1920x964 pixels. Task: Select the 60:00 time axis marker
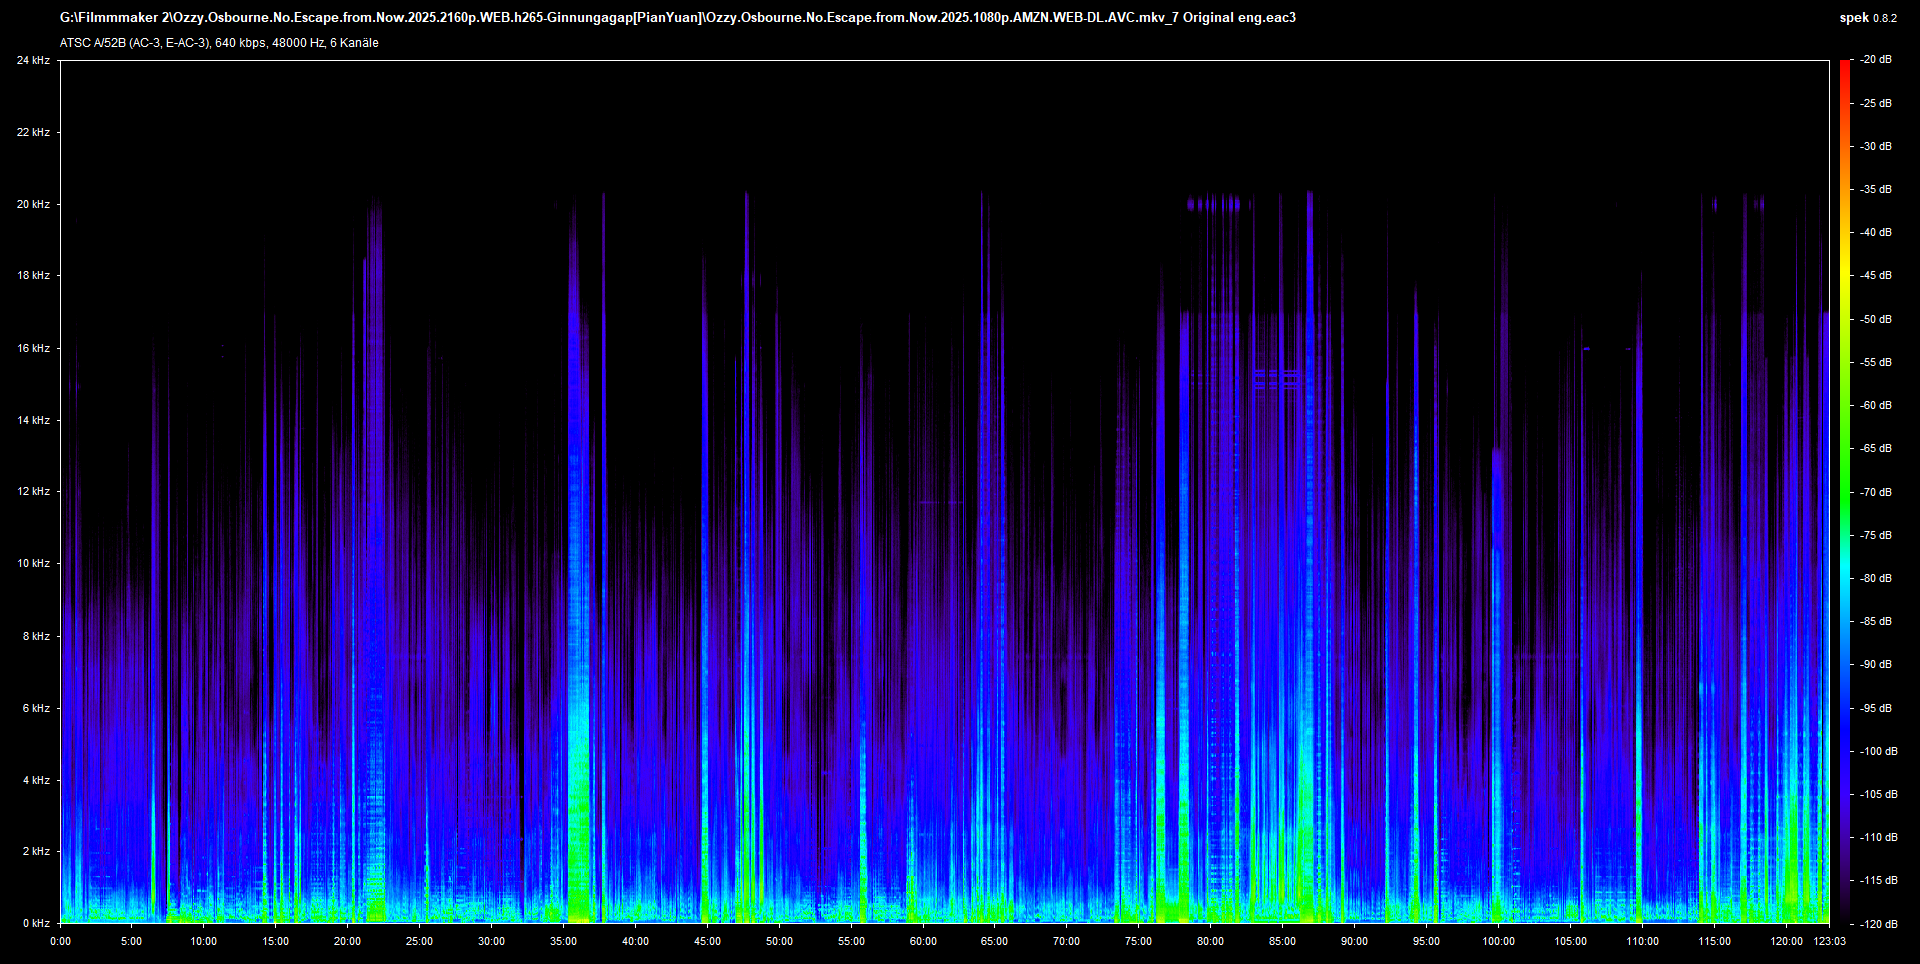pyautogui.click(x=923, y=941)
